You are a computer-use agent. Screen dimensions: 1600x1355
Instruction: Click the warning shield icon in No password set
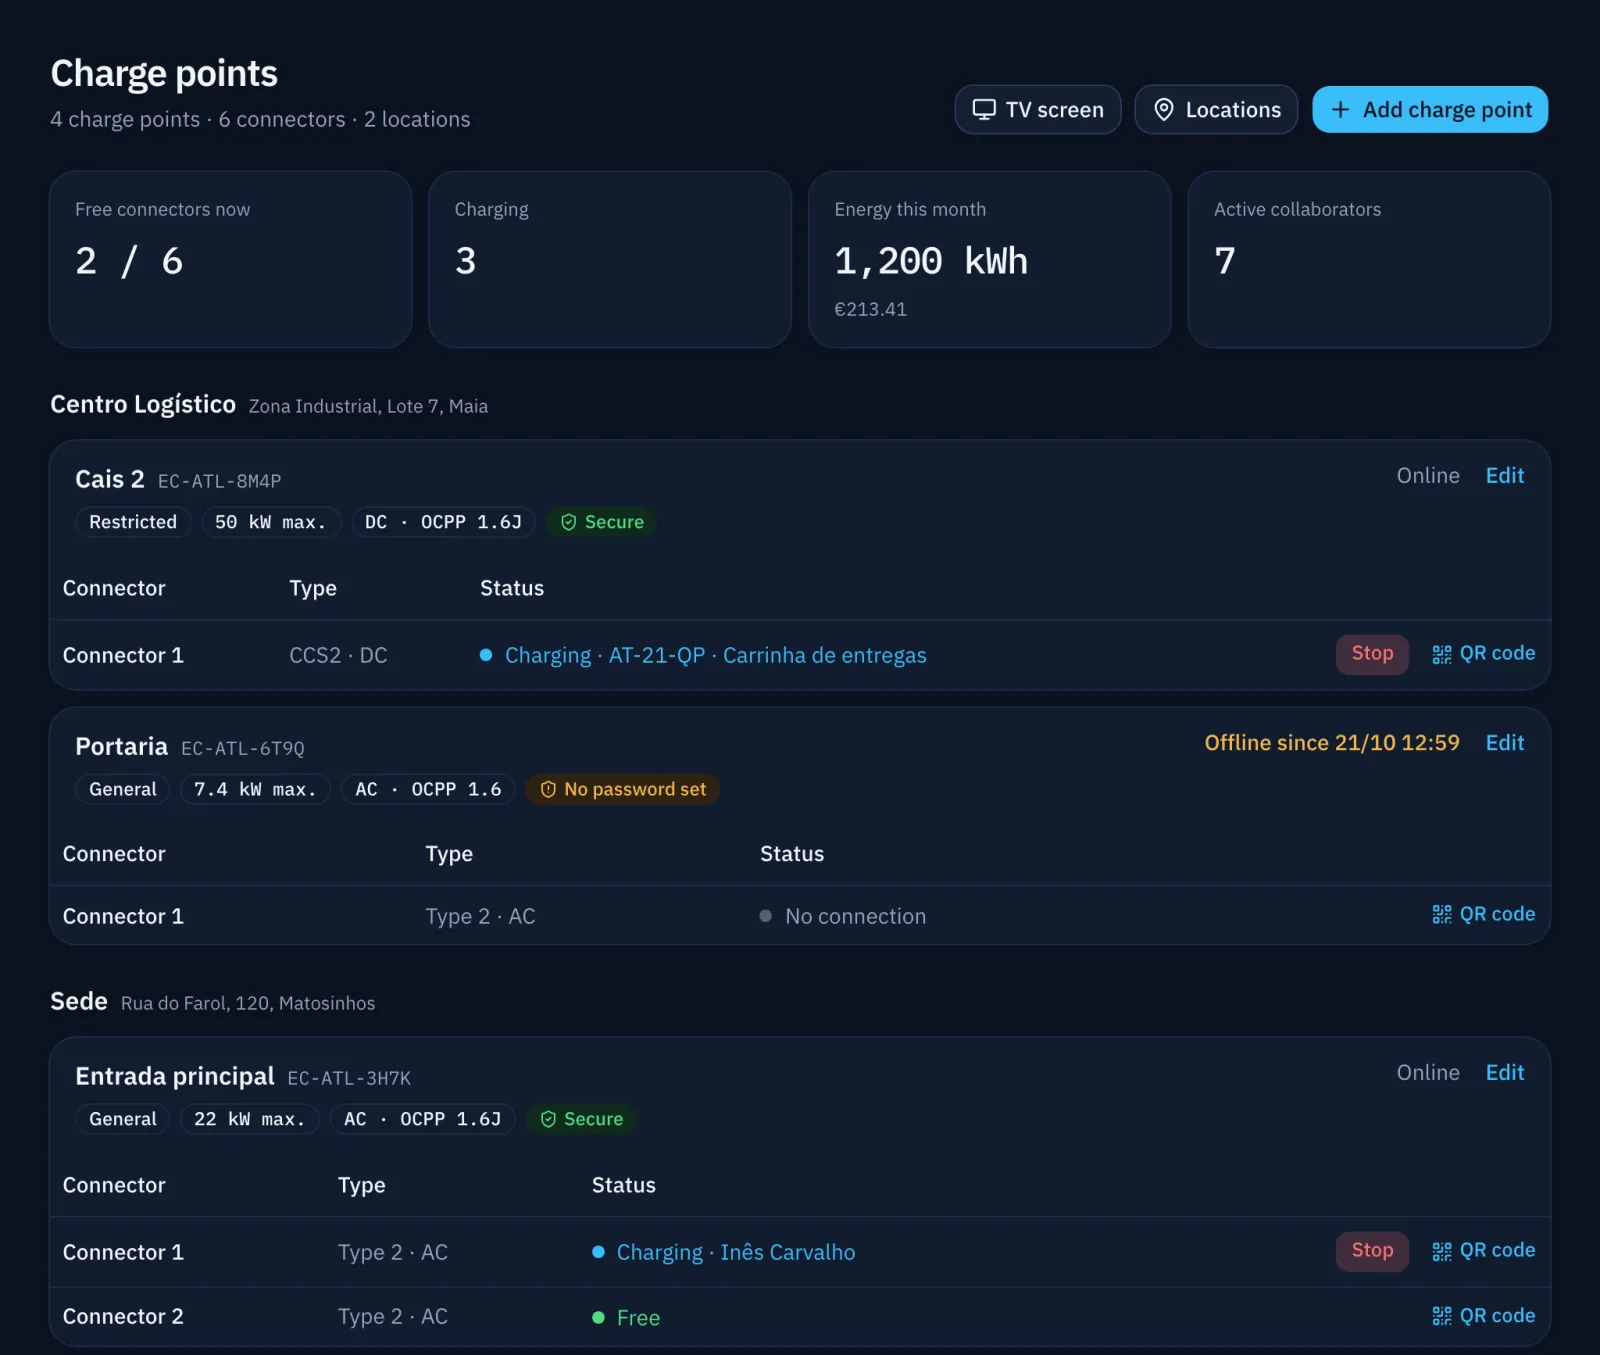tap(548, 790)
